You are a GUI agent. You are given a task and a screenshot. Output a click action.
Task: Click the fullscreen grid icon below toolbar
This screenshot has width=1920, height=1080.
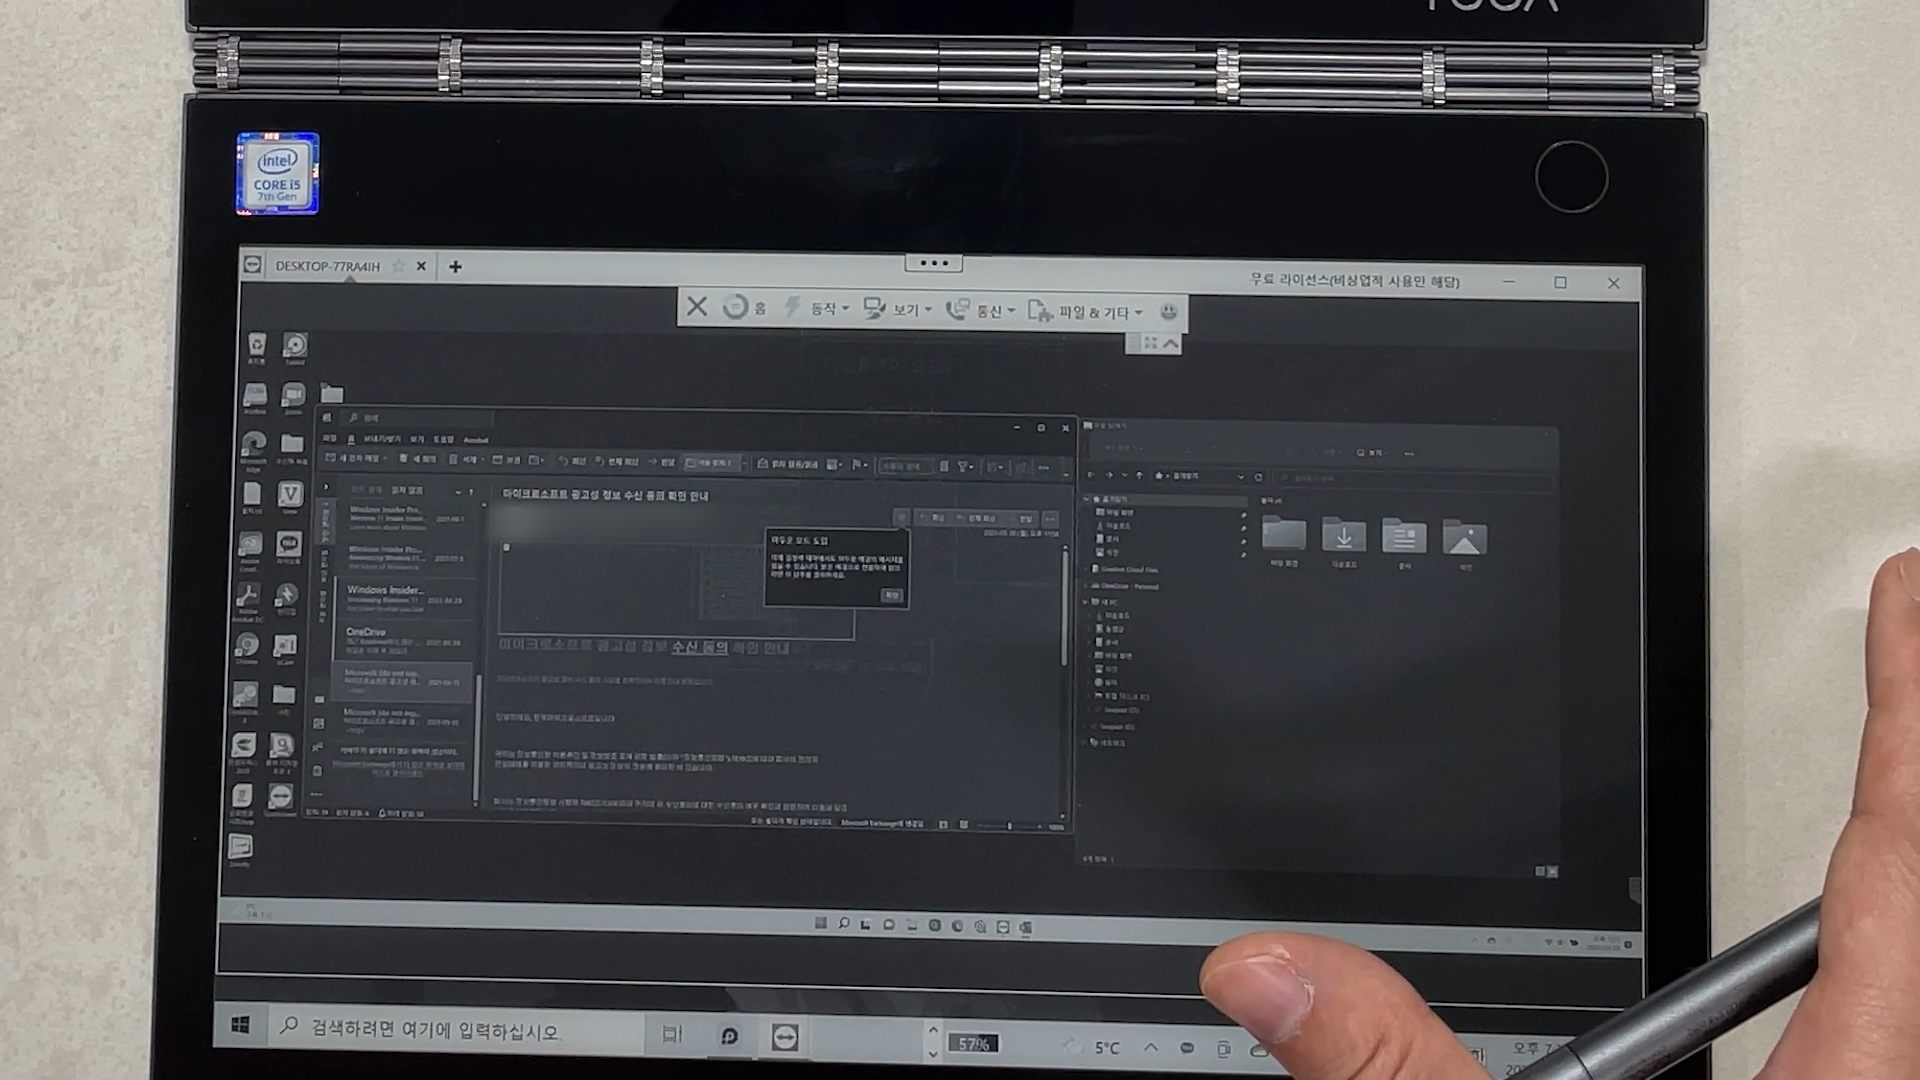(1150, 343)
